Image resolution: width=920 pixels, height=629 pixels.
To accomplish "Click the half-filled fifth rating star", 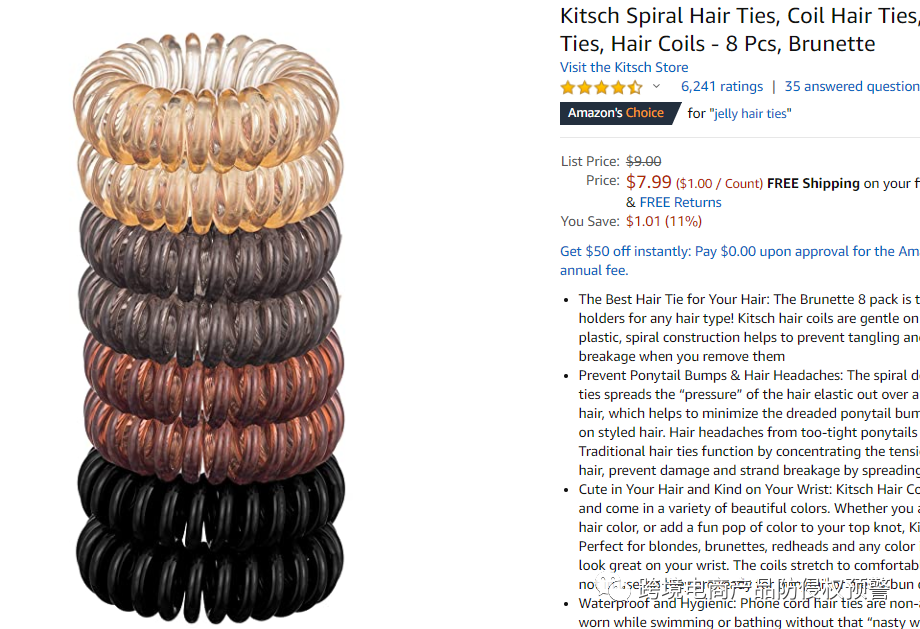I will pos(635,87).
